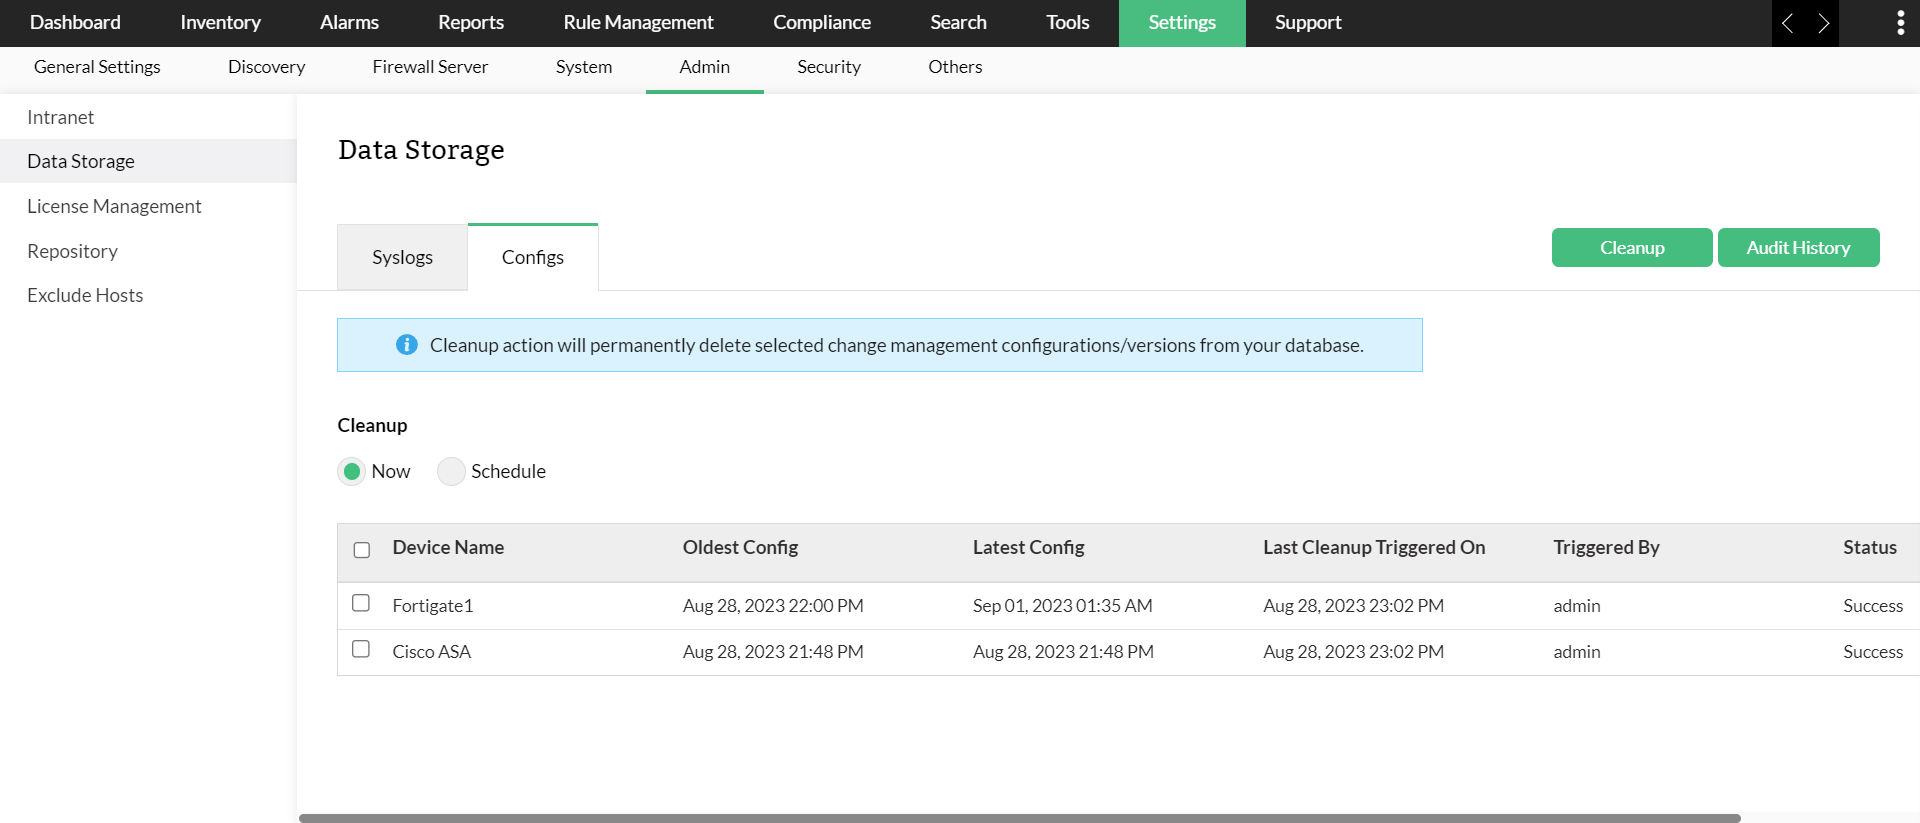Open the Audit History button
Image resolution: width=1920 pixels, height=823 pixels.
click(x=1797, y=248)
